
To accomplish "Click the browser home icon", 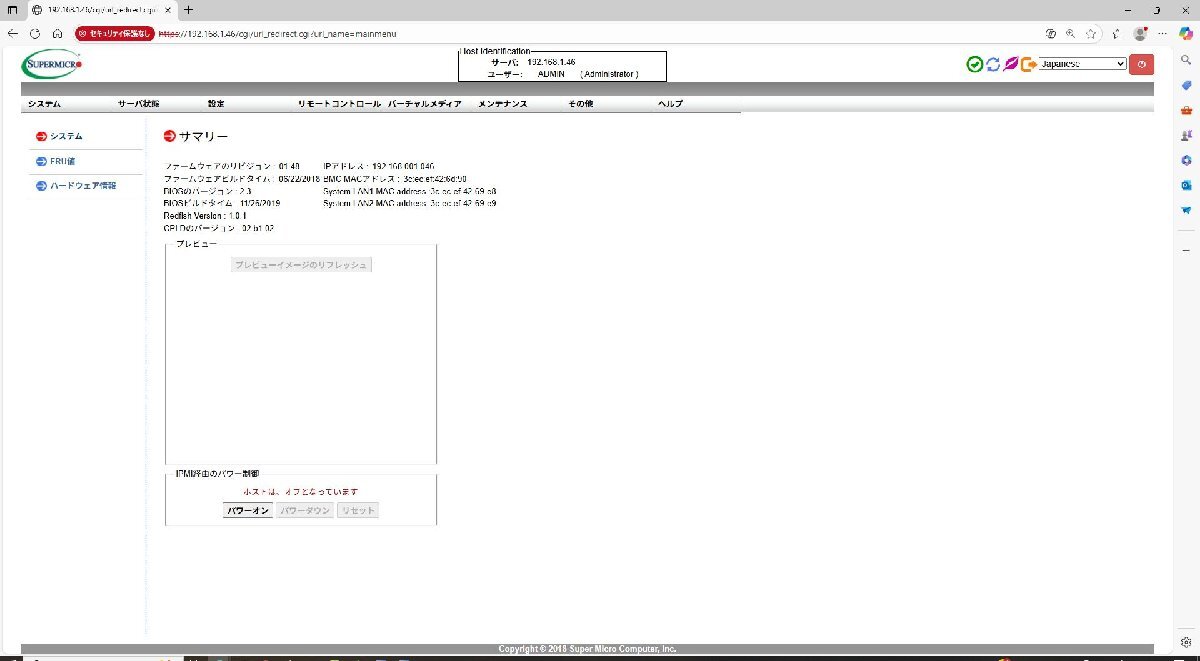I will coord(58,33).
